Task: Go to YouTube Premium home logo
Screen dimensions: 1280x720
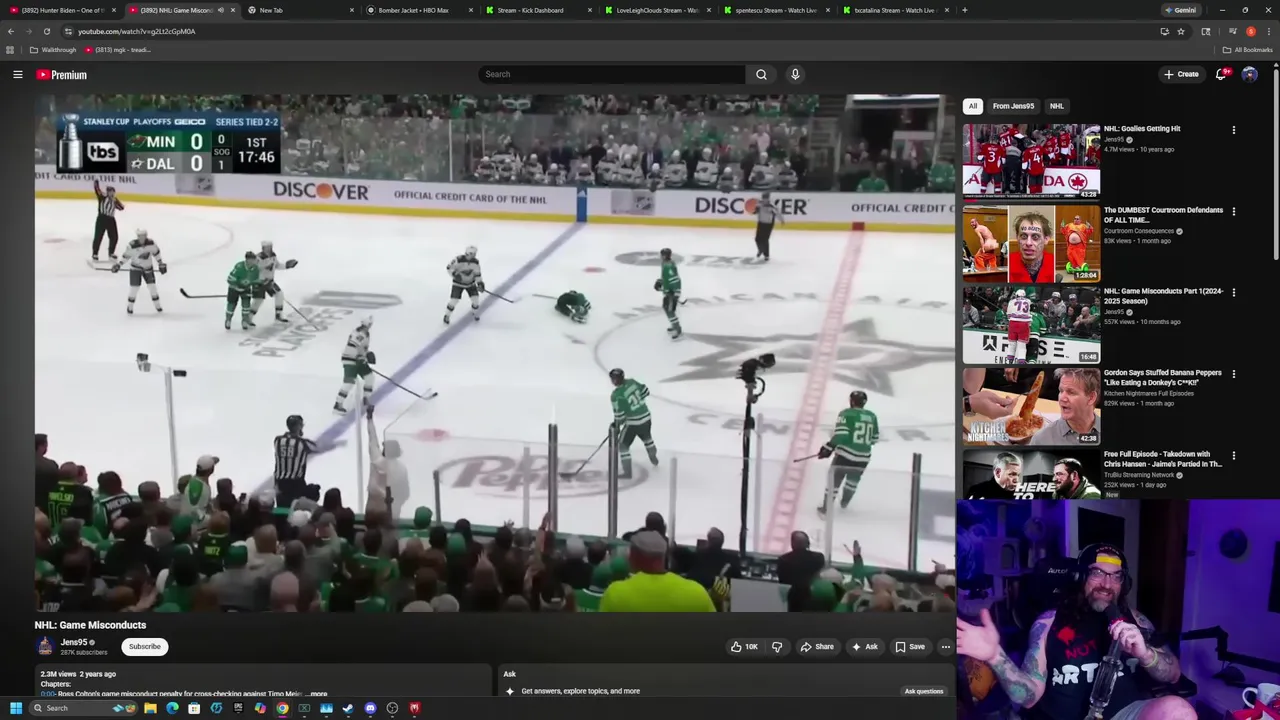Action: click(62, 75)
